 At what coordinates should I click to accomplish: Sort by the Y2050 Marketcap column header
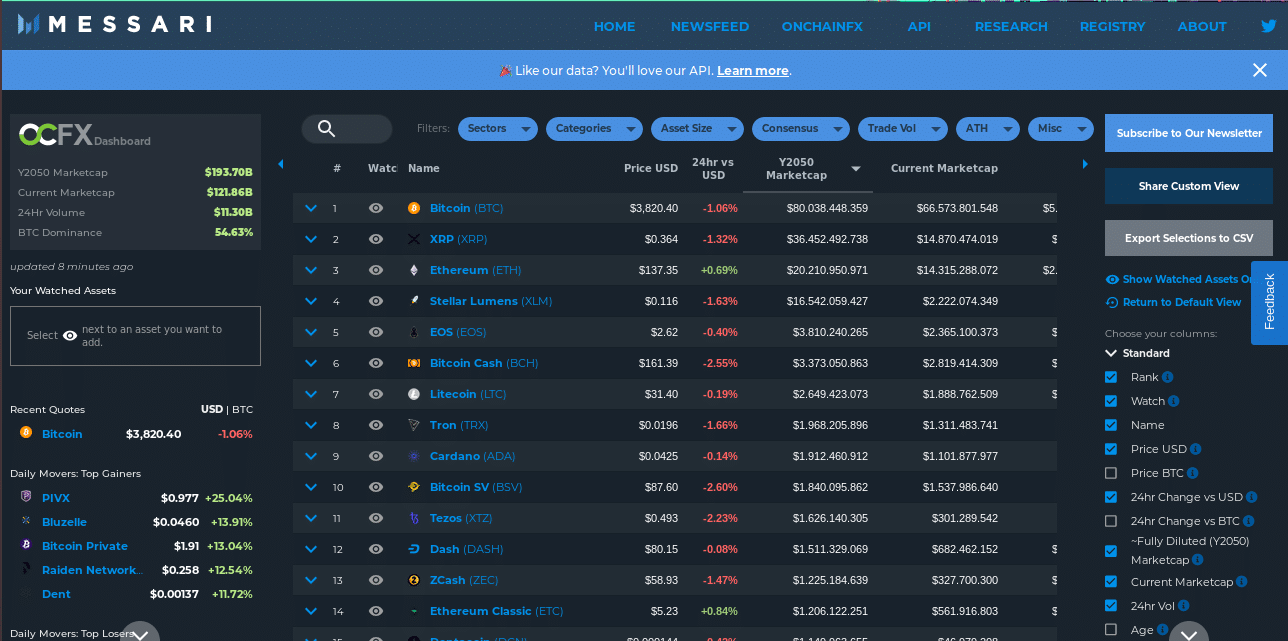tap(808, 168)
